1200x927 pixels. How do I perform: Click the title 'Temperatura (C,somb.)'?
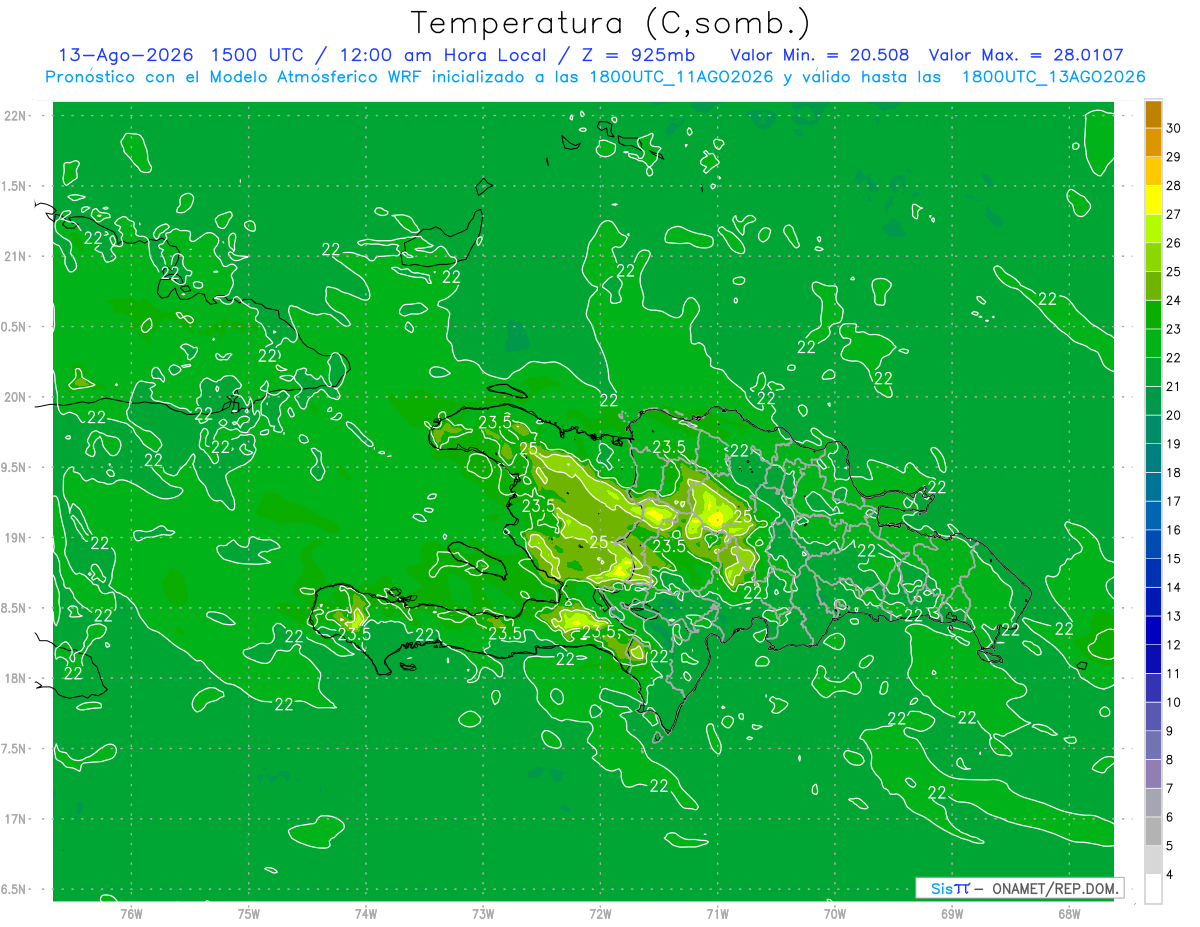pyautogui.click(x=610, y=23)
